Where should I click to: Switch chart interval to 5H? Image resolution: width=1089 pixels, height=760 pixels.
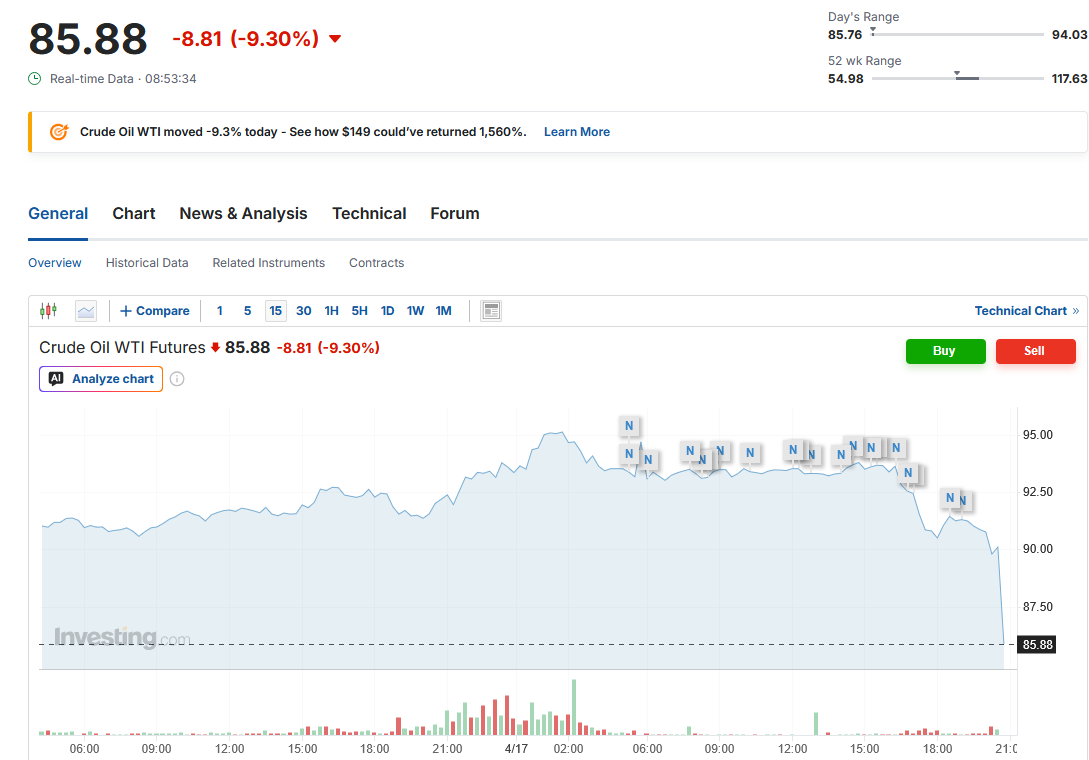359,311
